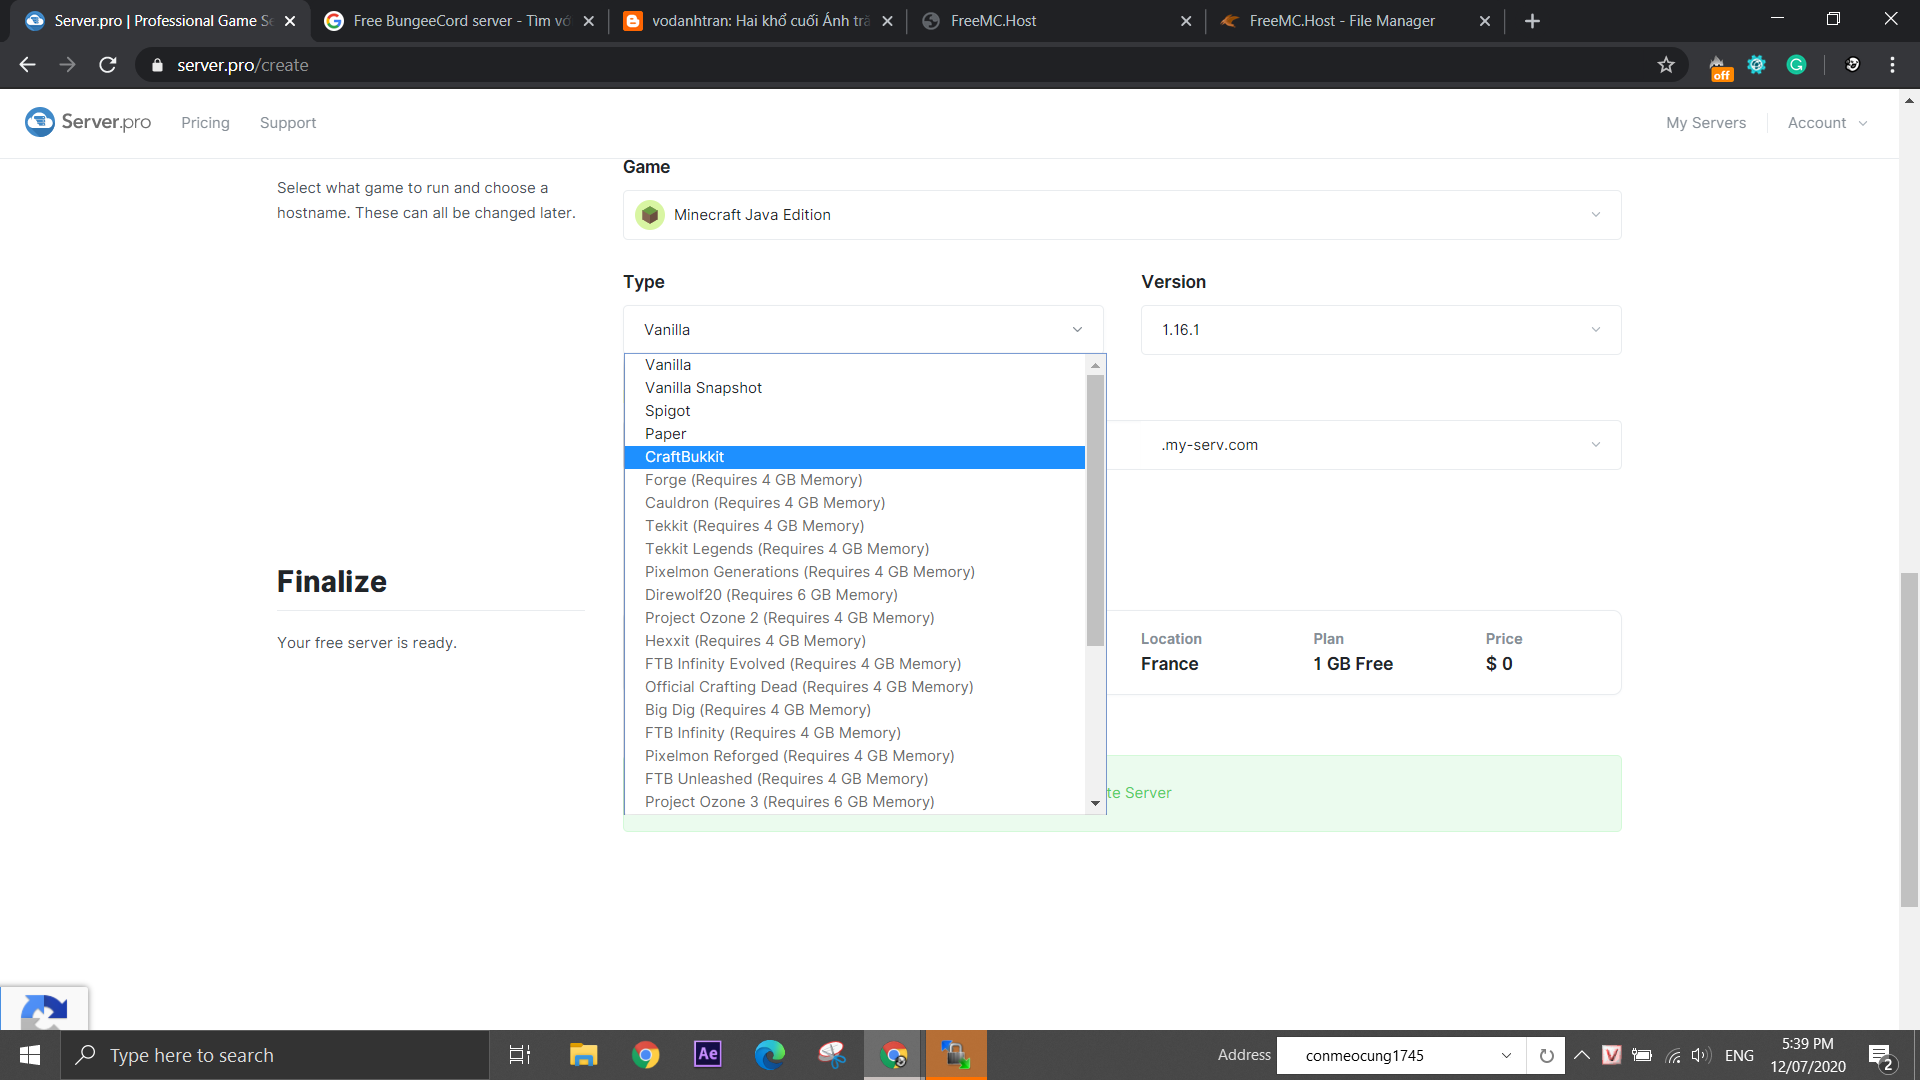Bookmark page with star icon
The width and height of the screenshot is (1920, 1080).
(x=1666, y=65)
